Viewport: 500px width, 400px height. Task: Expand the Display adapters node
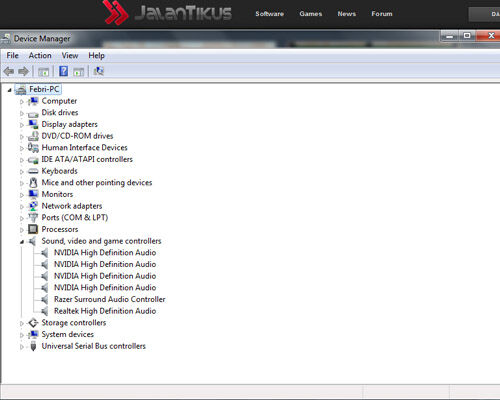[x=22, y=125]
